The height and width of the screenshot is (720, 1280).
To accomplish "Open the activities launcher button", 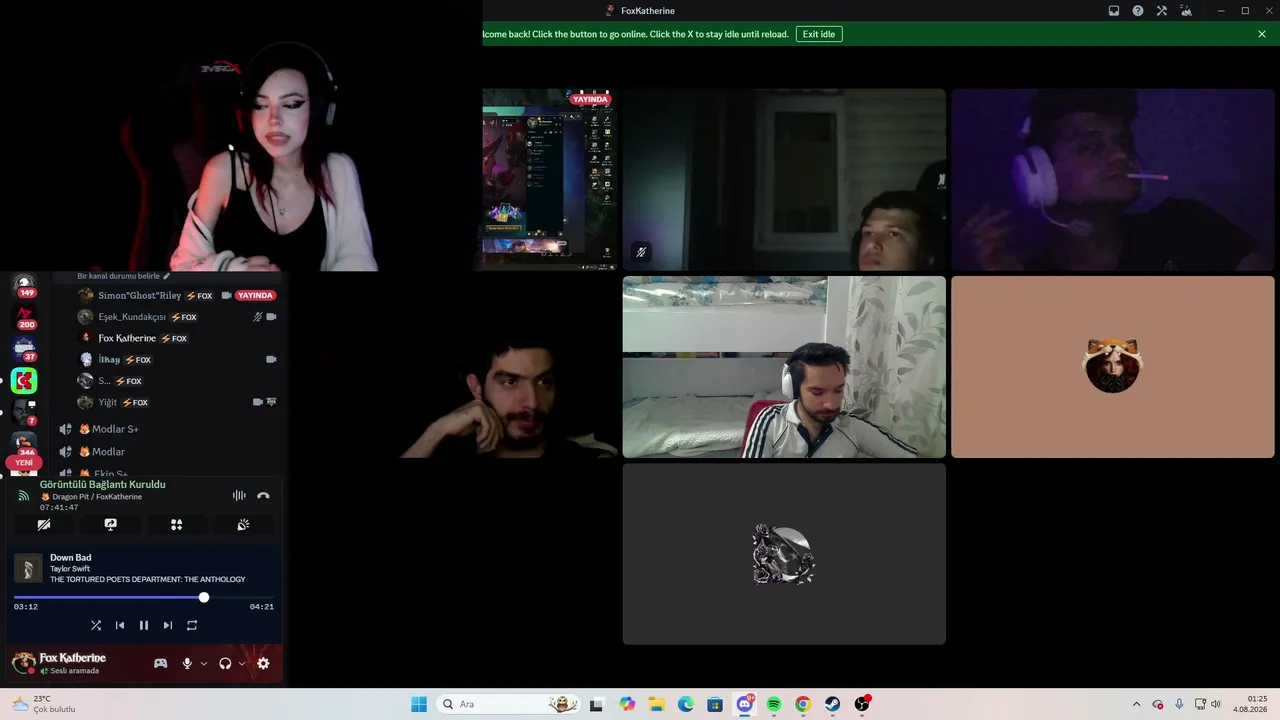I will click(x=177, y=524).
